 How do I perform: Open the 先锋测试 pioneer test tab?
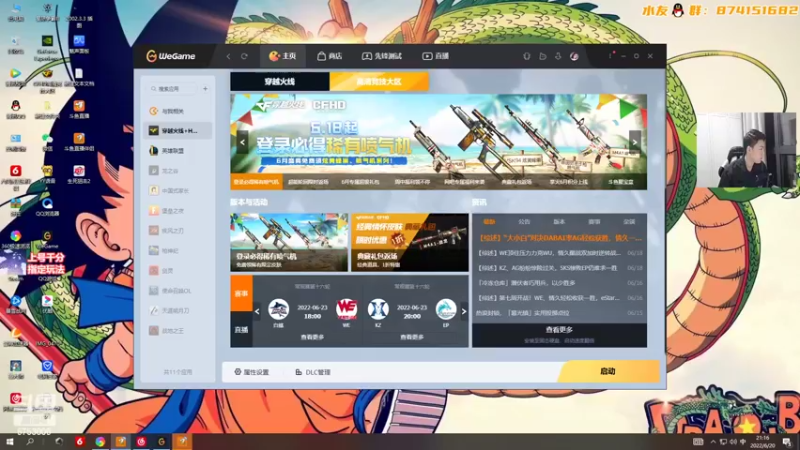pyautogui.click(x=382, y=56)
